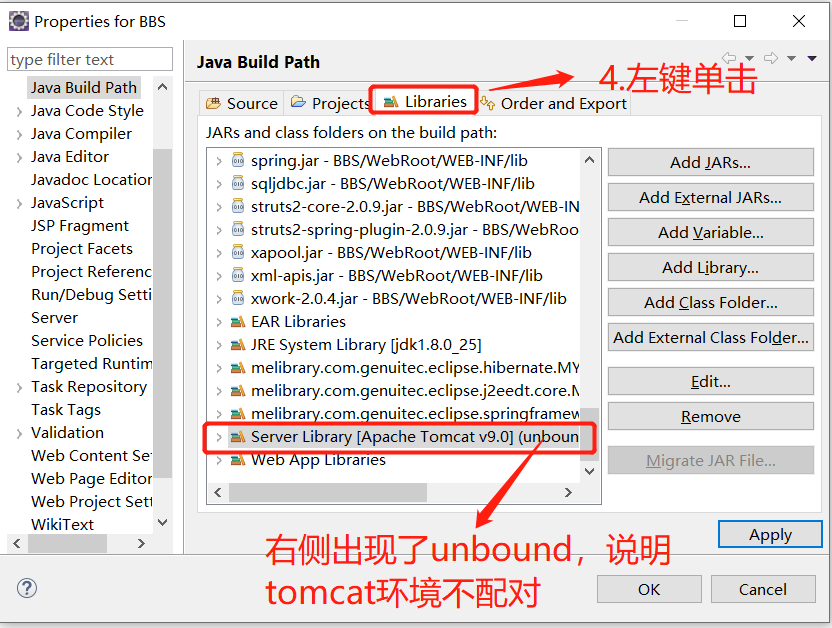Click into the type filter text field

click(90, 59)
